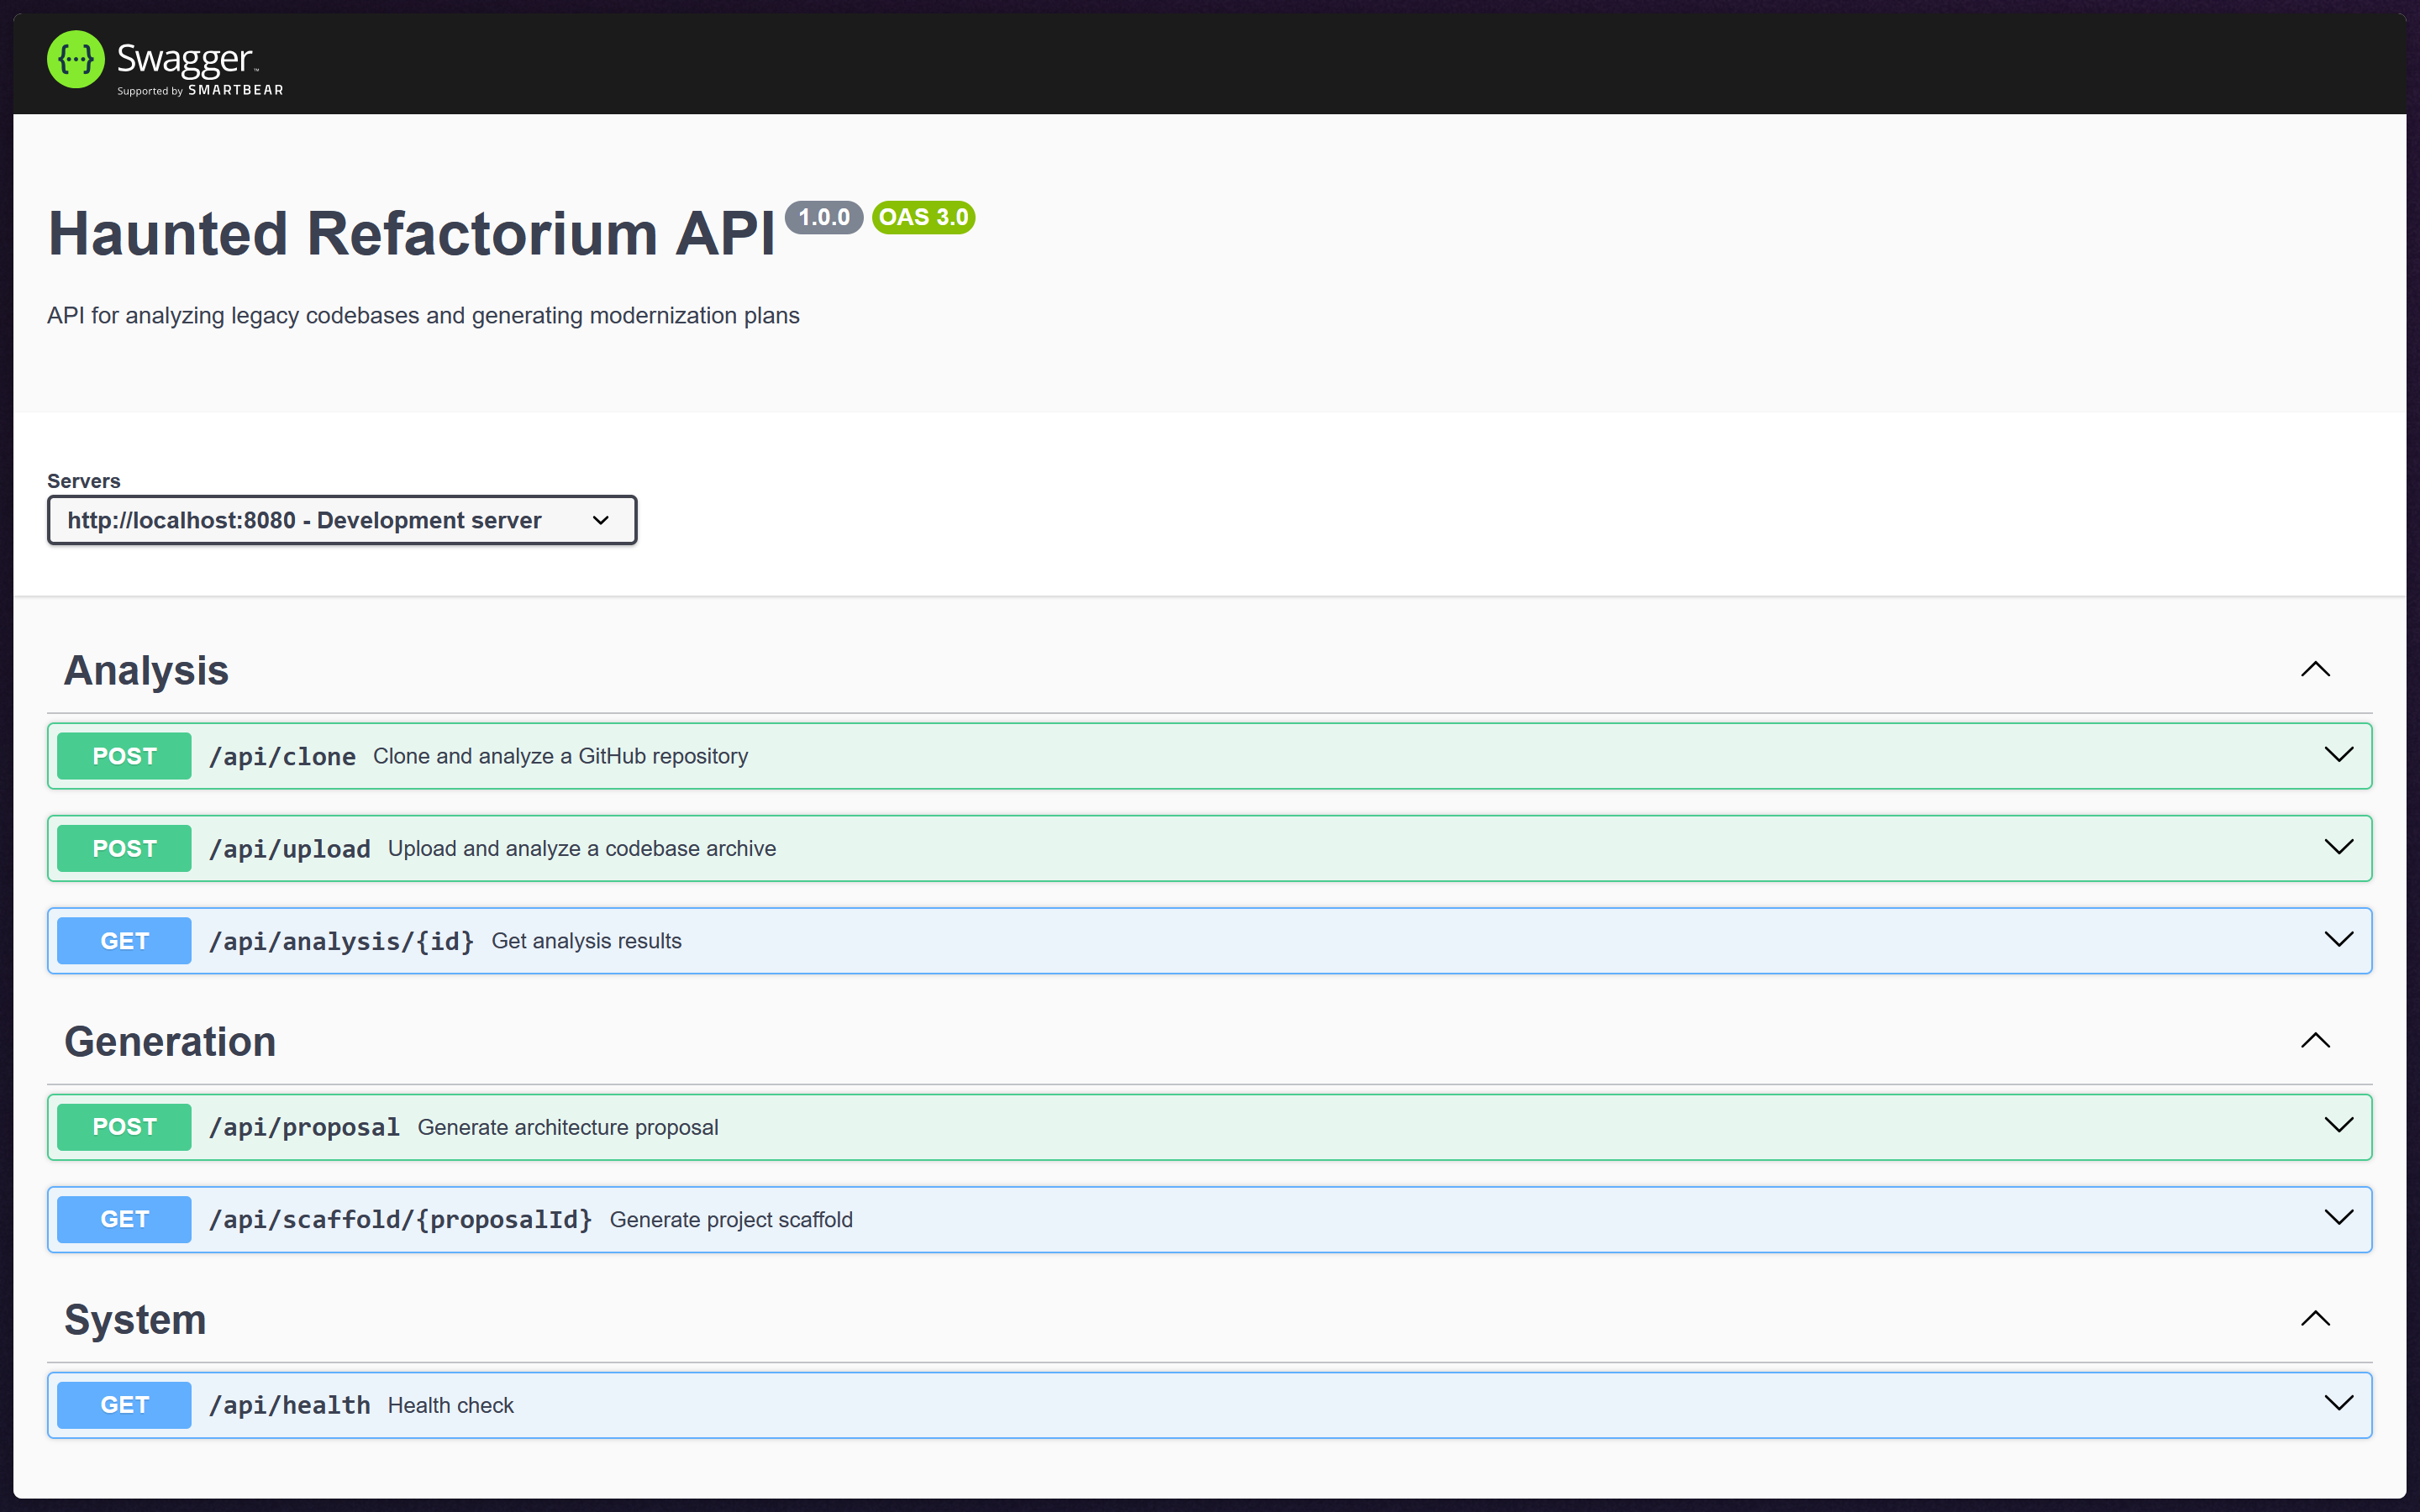Click the Analysis tag heading
Image resolution: width=2420 pixels, height=1512 pixels.
pyautogui.click(x=146, y=670)
